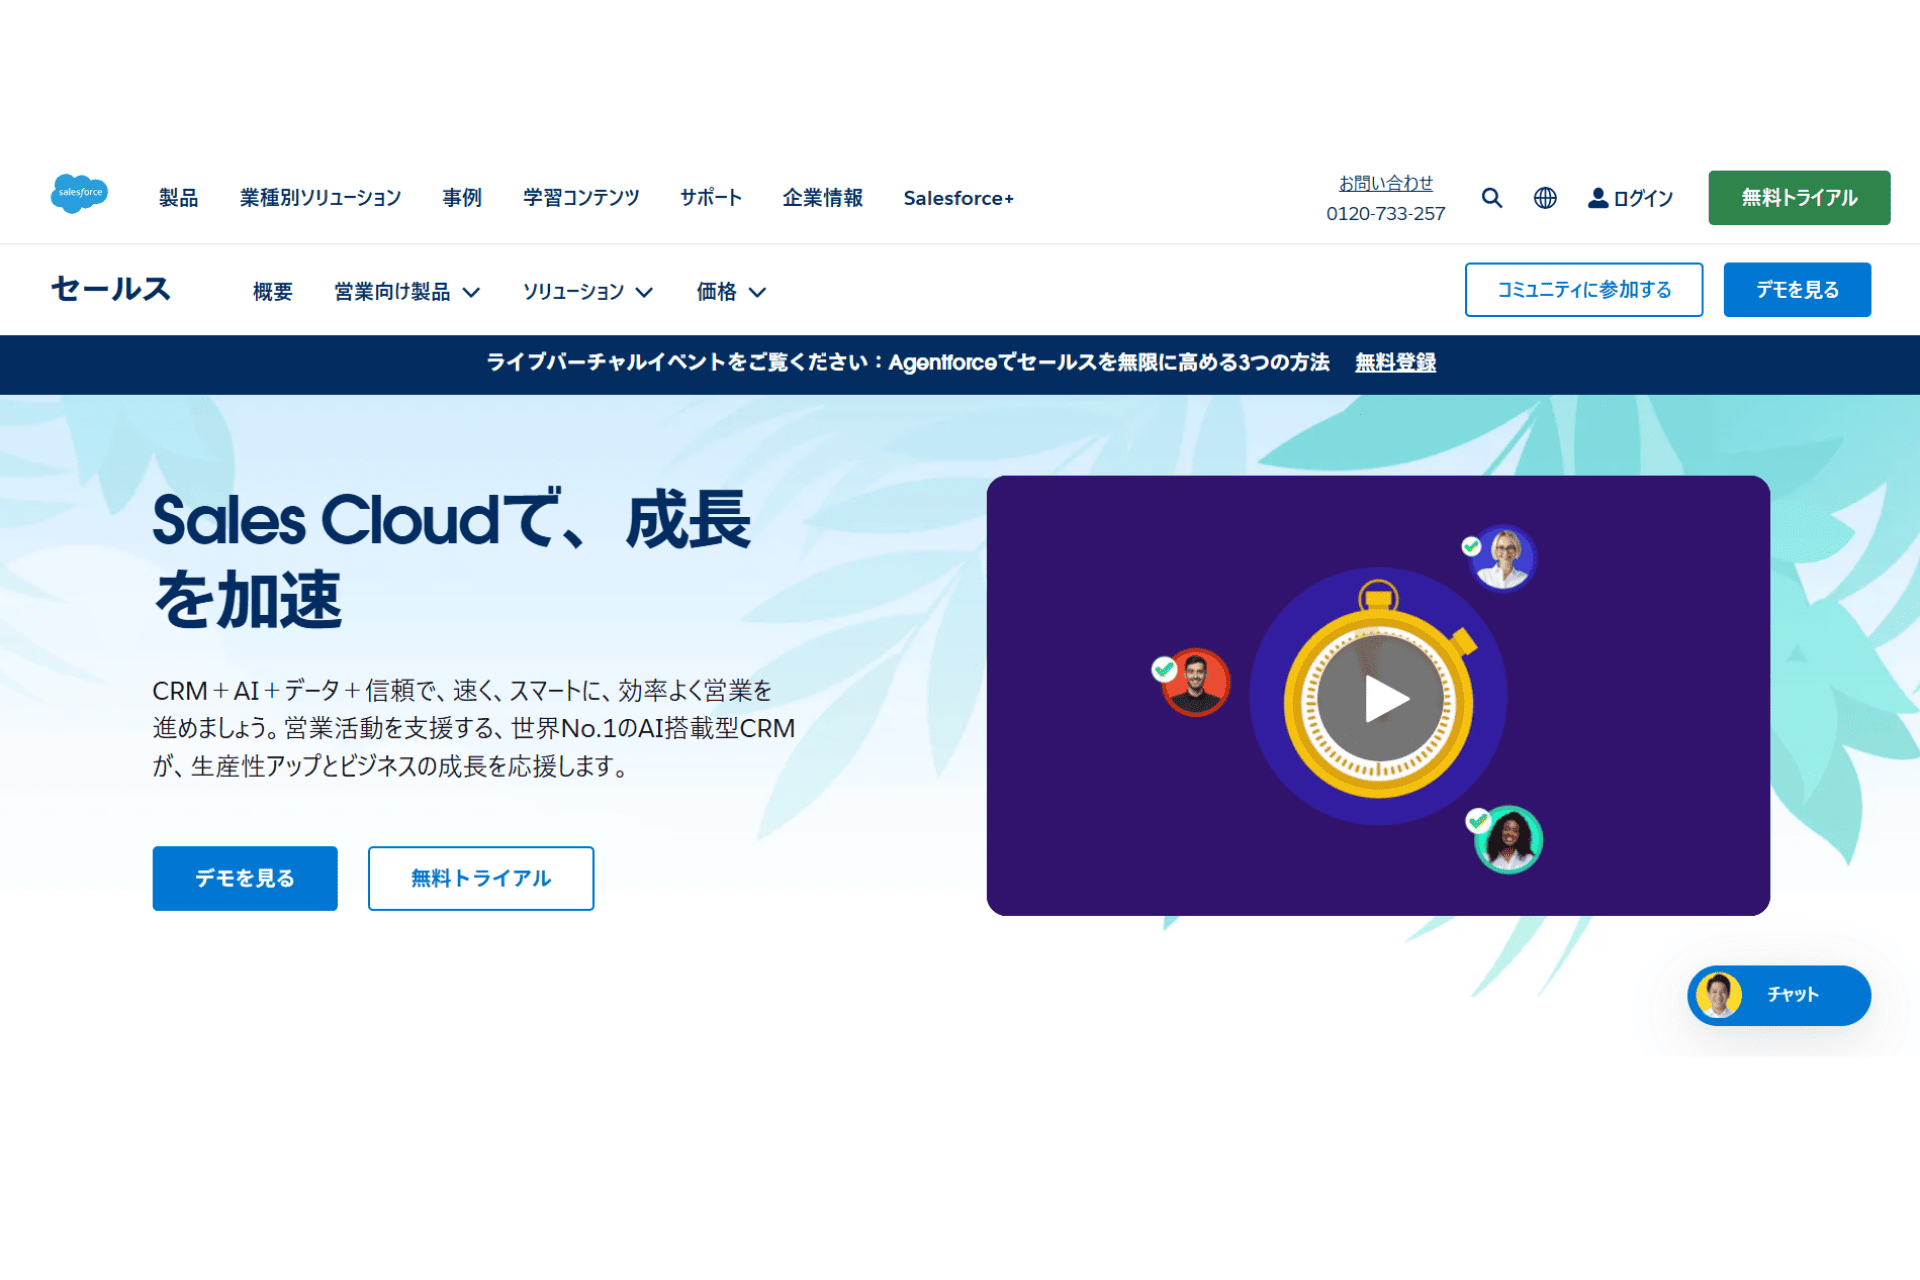Go to Salesforce+ in the top nav
The width and height of the screenshot is (1920, 1280).
959,198
